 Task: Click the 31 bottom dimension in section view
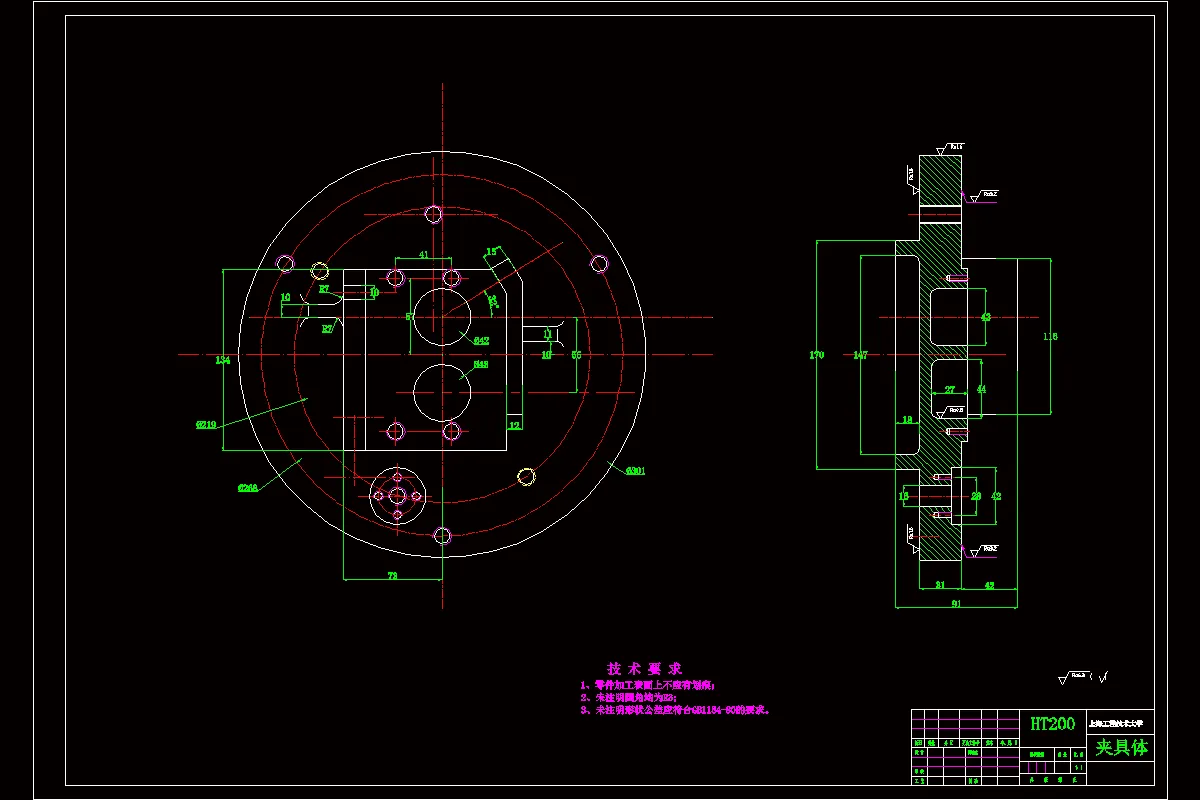940,584
